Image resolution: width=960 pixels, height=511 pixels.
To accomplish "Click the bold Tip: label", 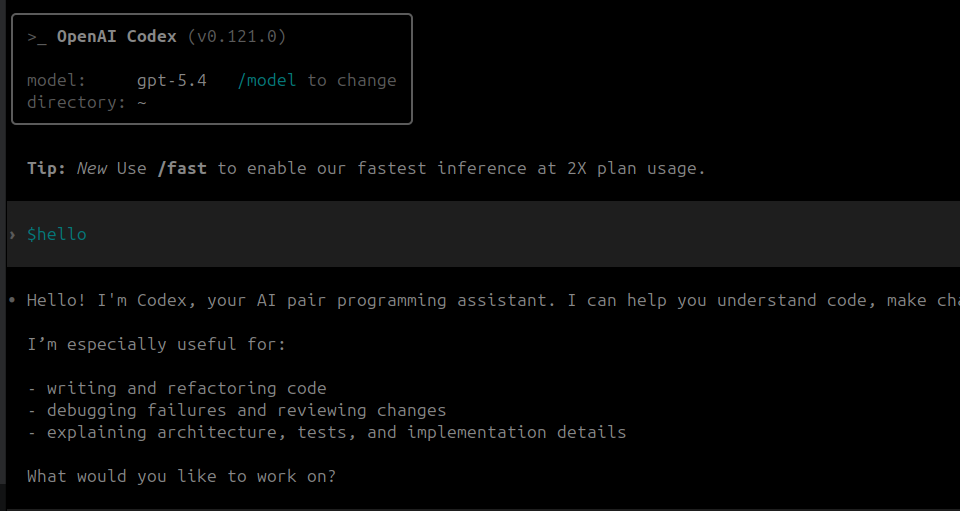I will (x=46, y=168).
